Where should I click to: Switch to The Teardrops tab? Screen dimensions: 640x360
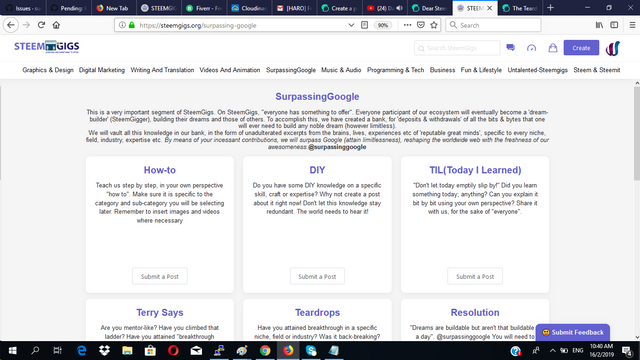520,8
